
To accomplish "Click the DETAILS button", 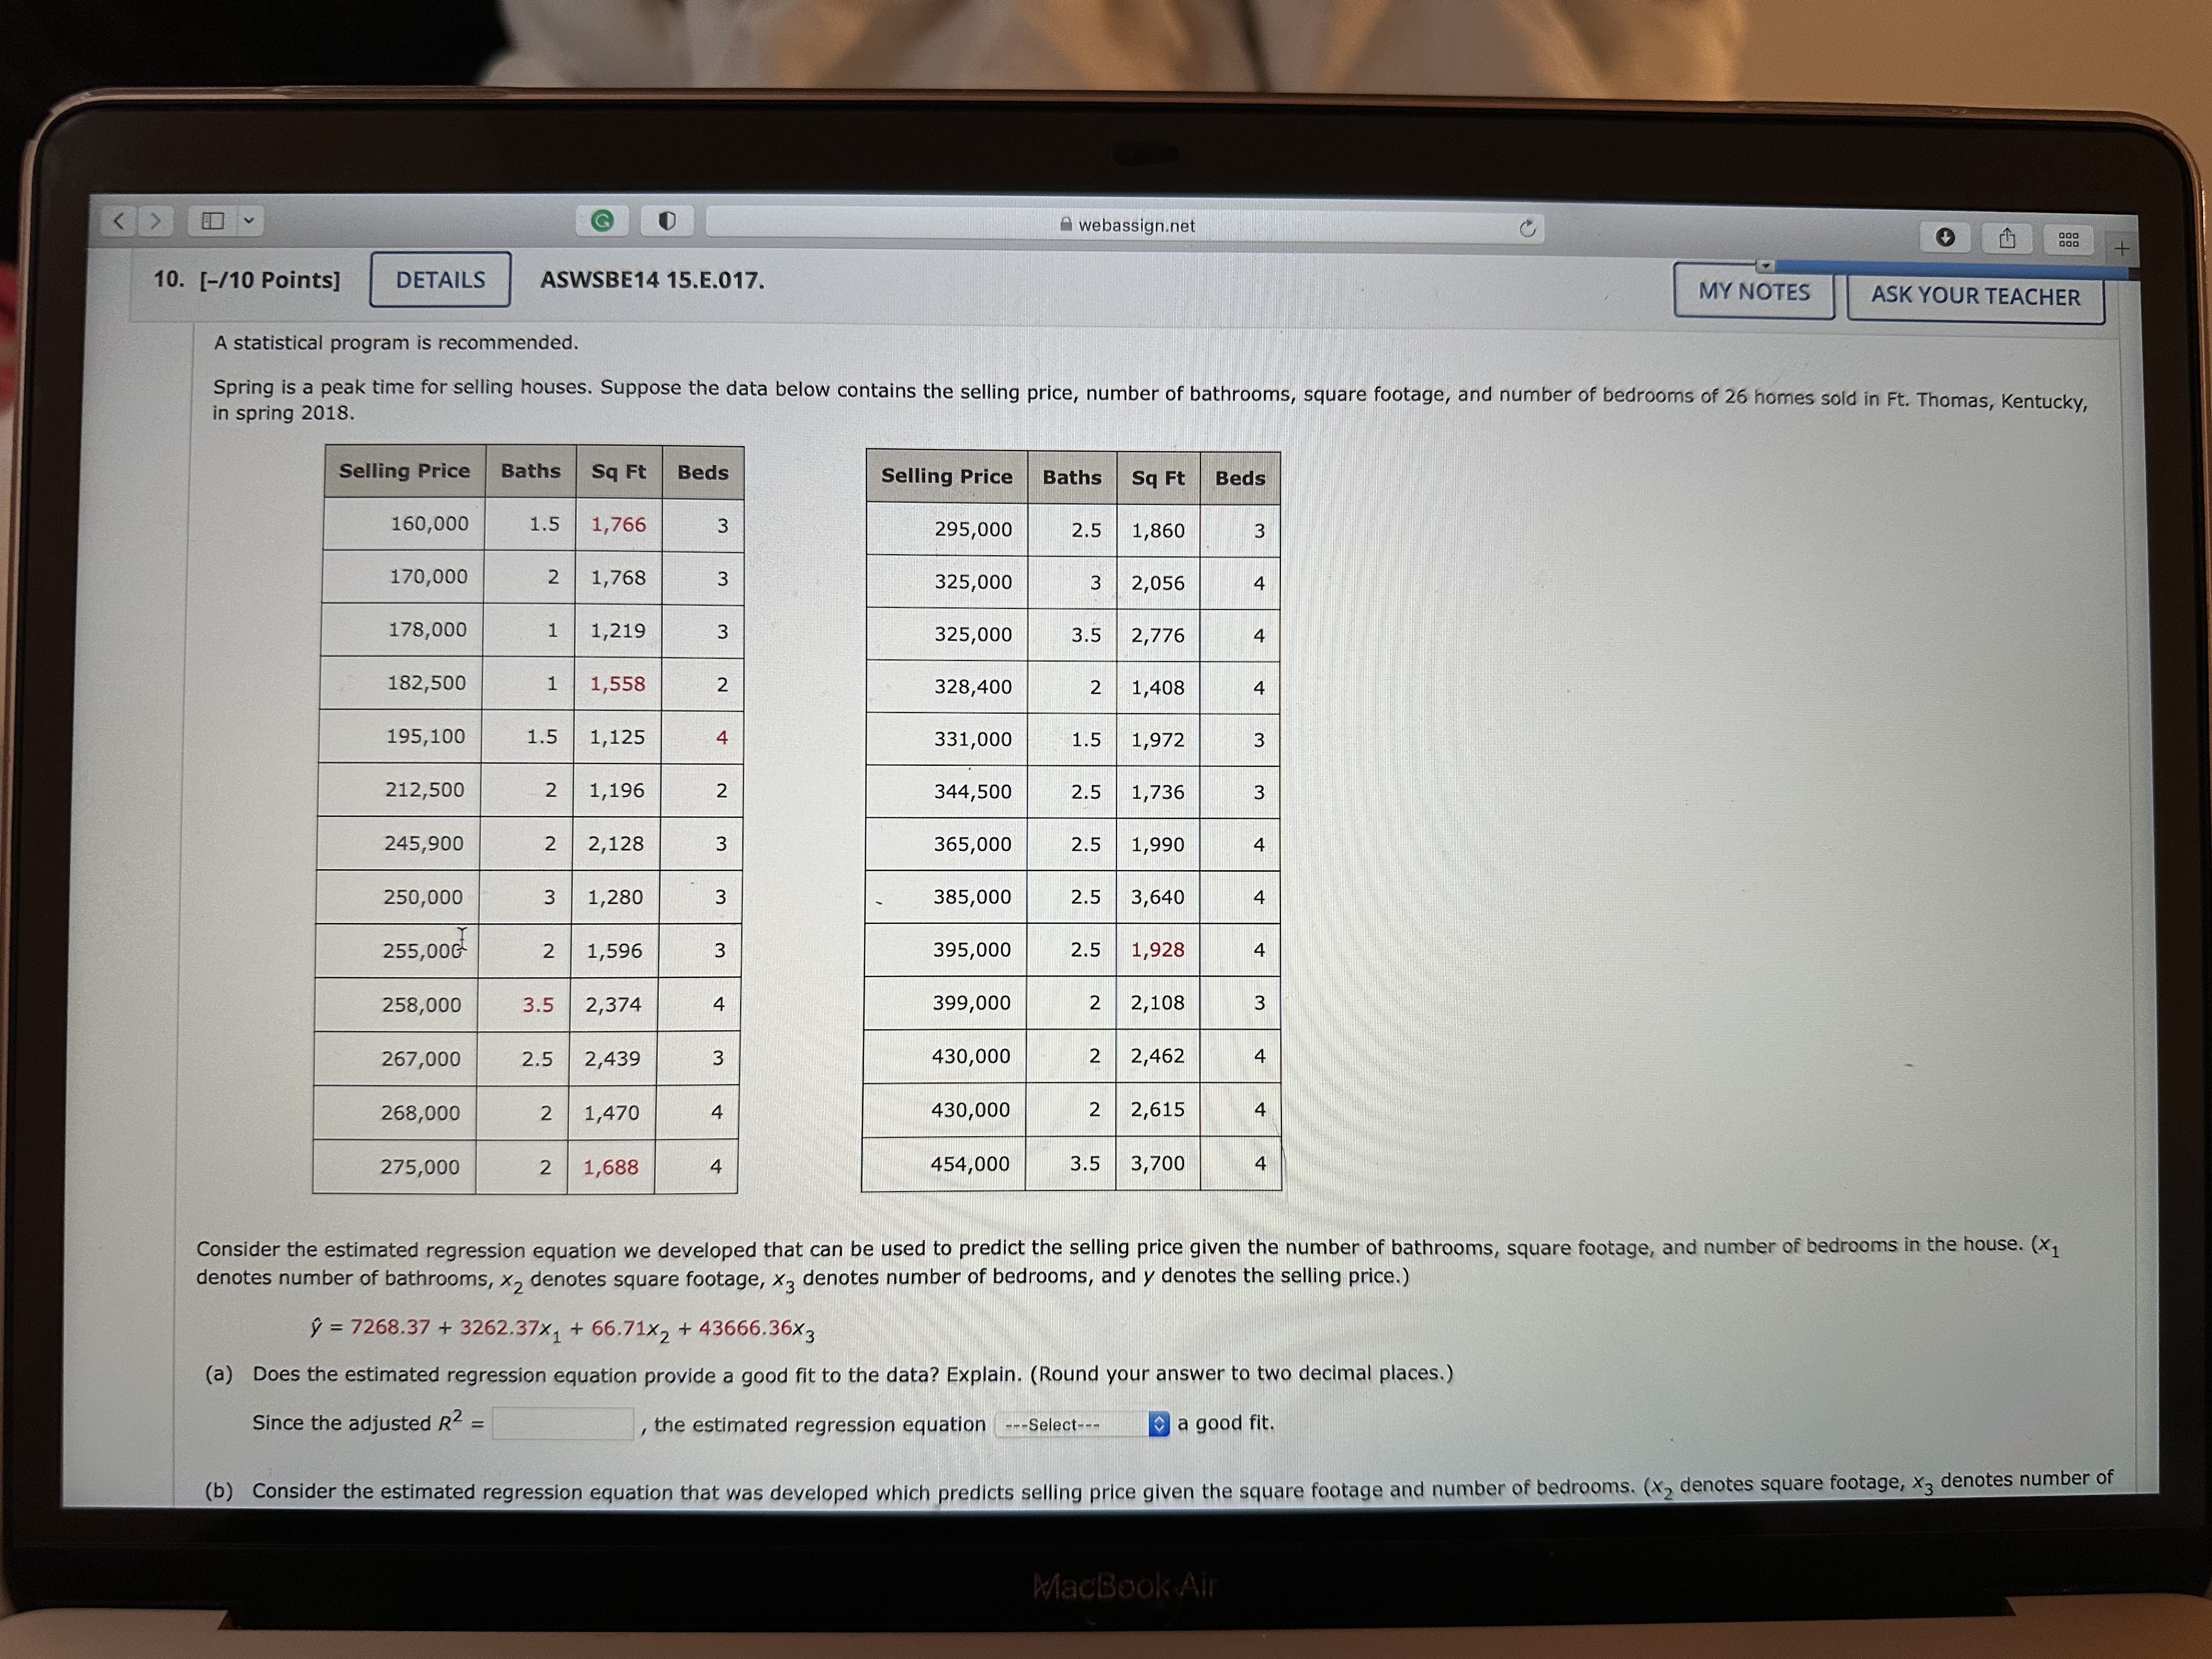I will pos(440,280).
